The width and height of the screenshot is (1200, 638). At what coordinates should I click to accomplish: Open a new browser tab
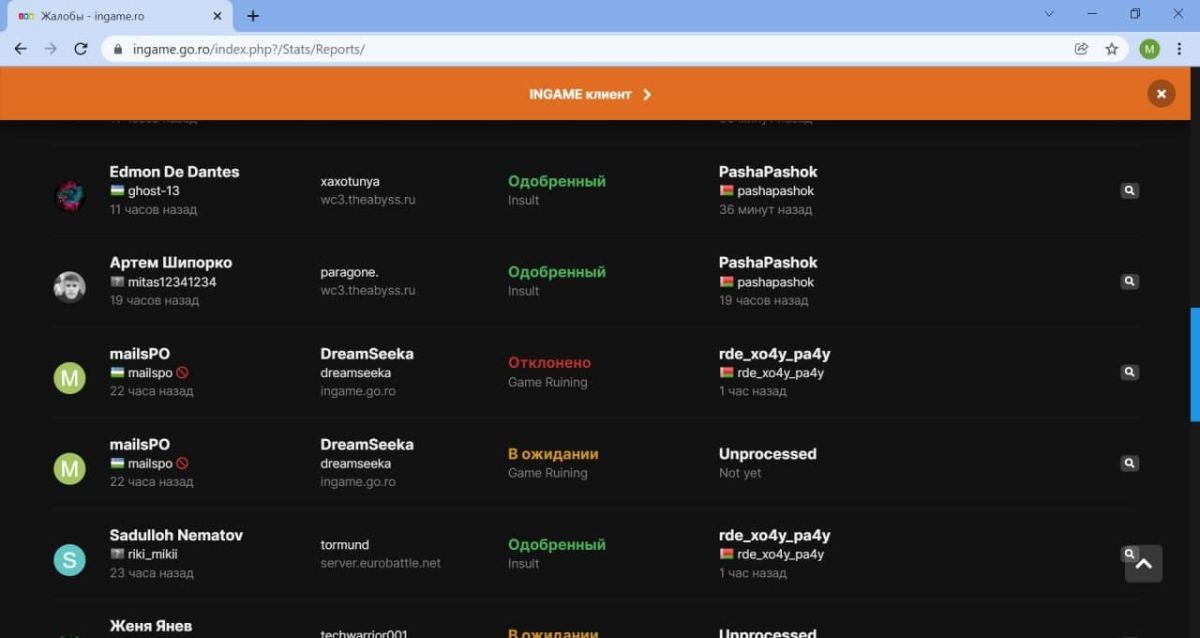point(253,16)
